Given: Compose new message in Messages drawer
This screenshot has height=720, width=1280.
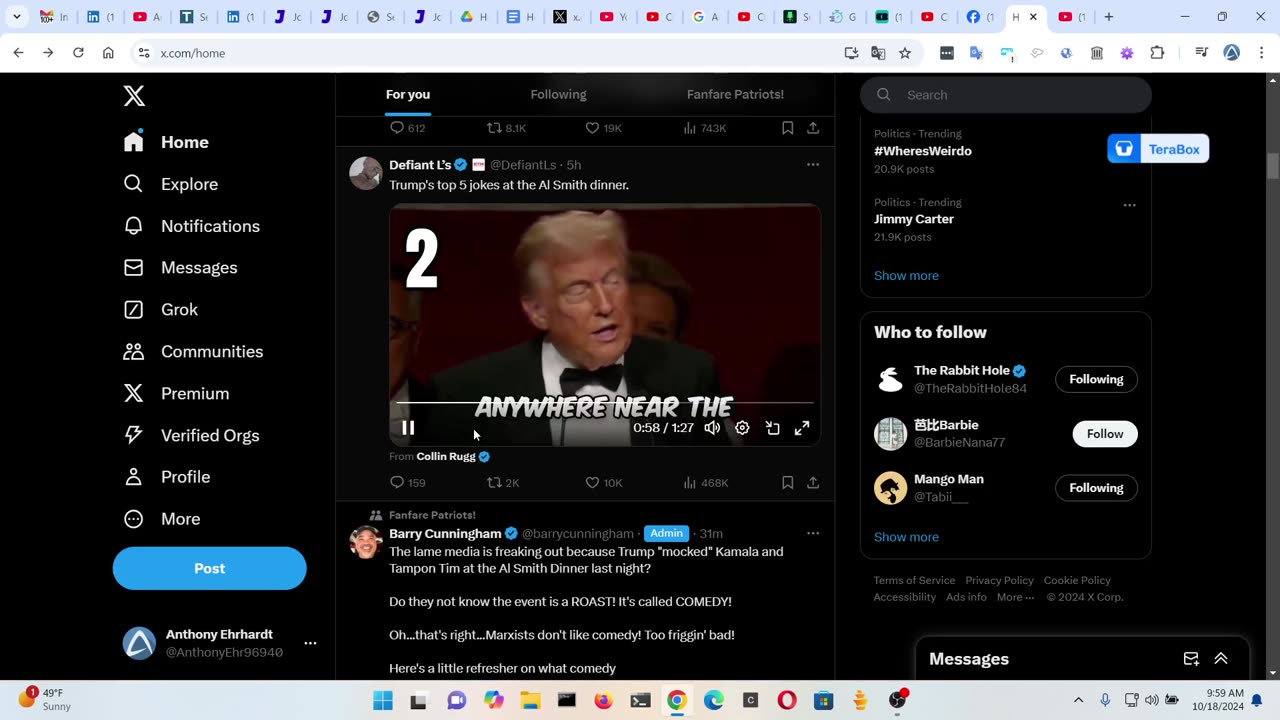Looking at the screenshot, I should point(1191,659).
